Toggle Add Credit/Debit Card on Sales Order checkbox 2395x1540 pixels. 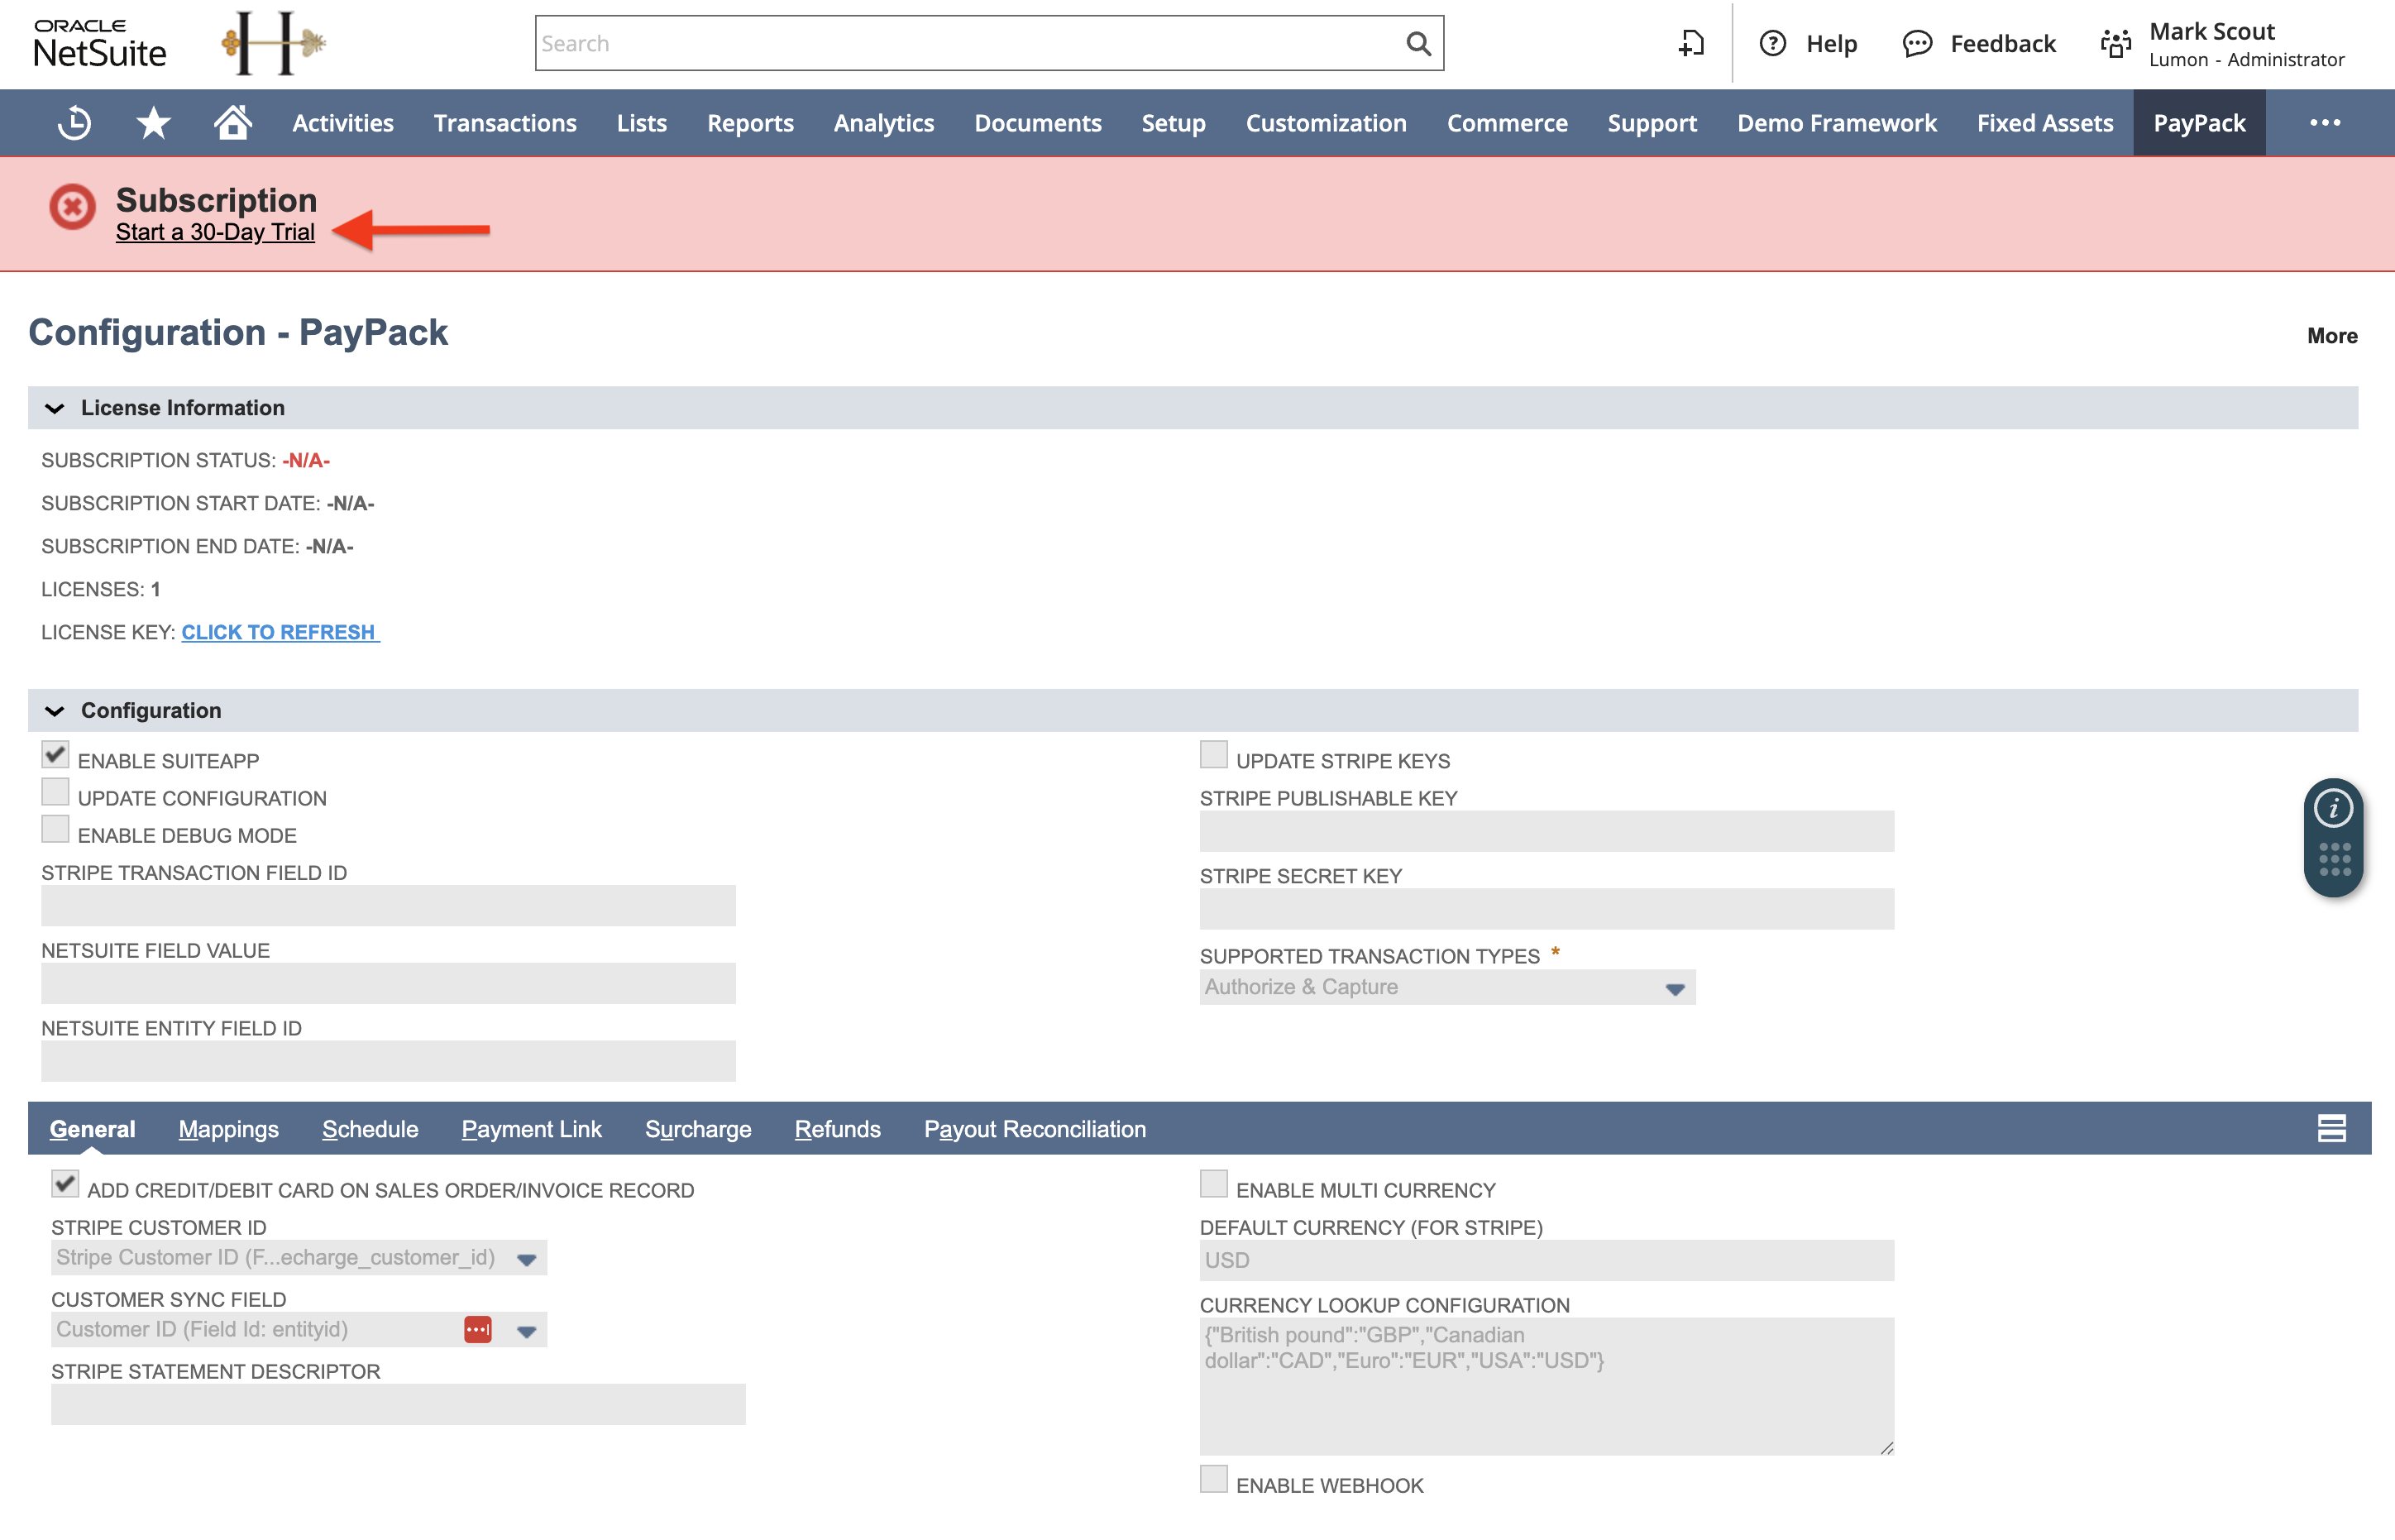[x=65, y=1184]
